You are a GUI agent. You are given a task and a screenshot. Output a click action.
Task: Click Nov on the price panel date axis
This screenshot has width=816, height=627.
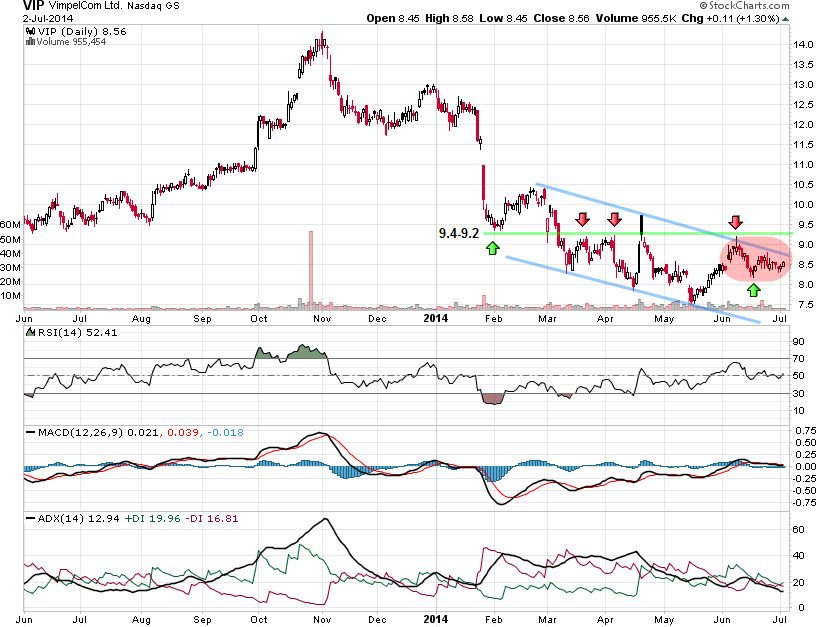(322, 319)
